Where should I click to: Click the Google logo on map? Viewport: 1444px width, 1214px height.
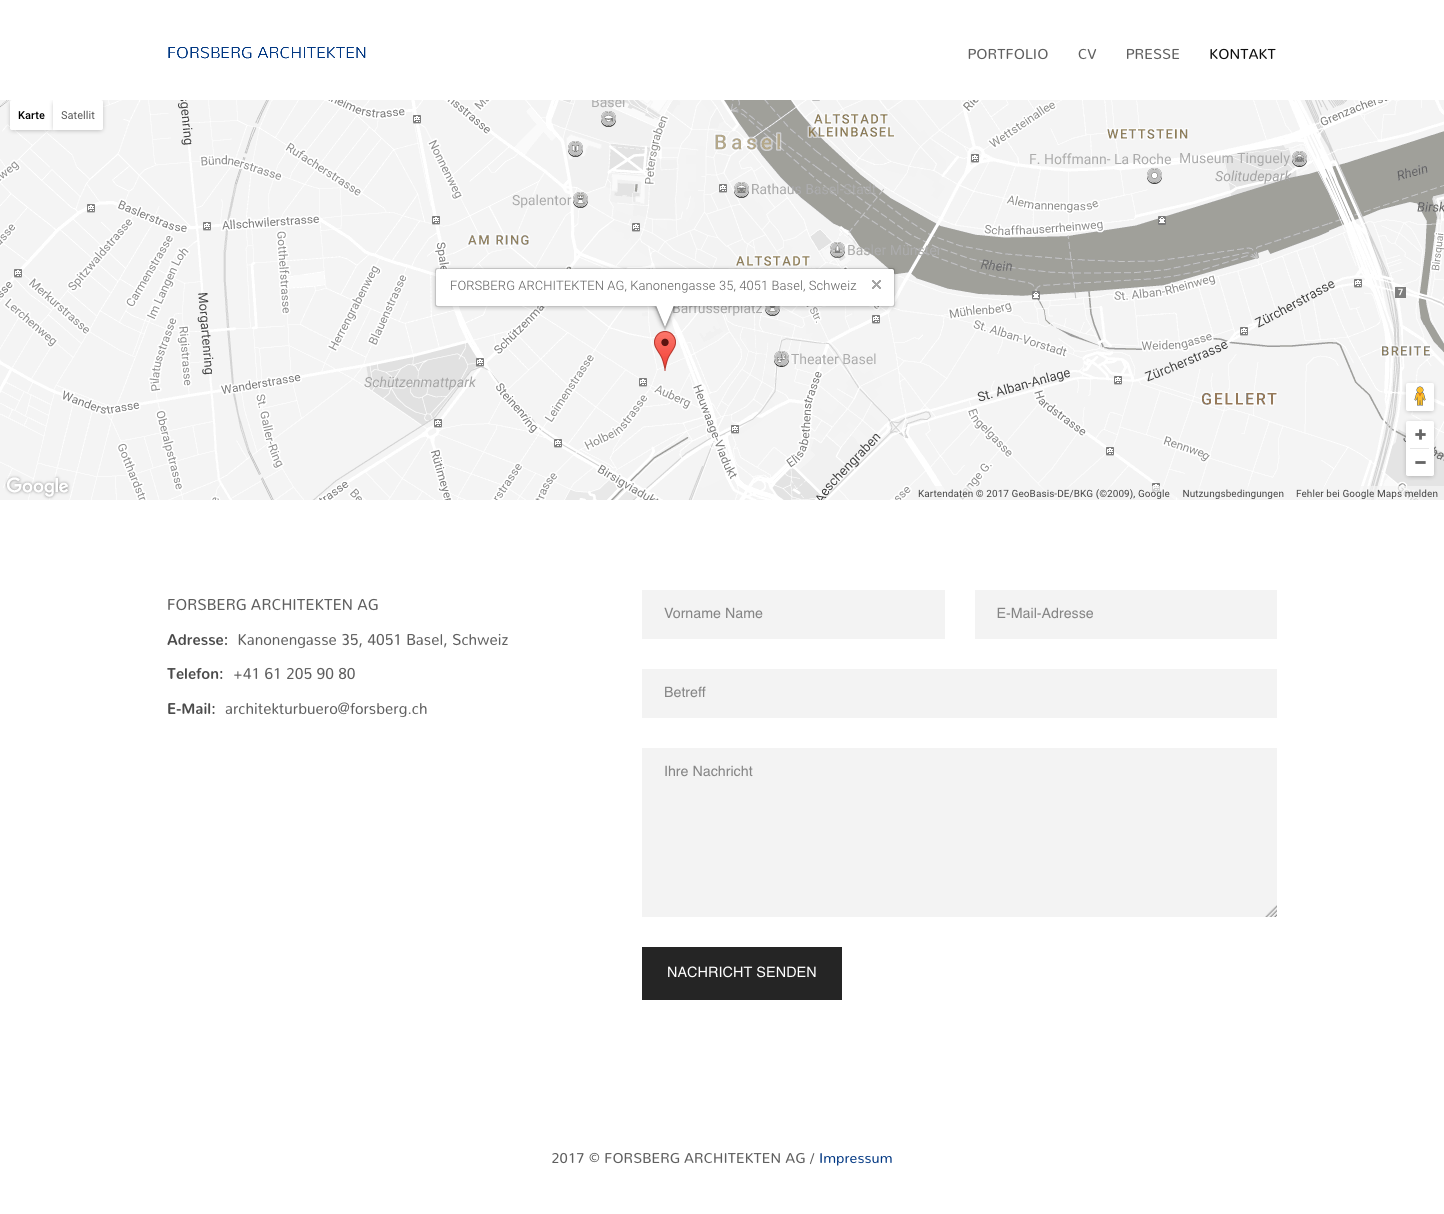(37, 487)
